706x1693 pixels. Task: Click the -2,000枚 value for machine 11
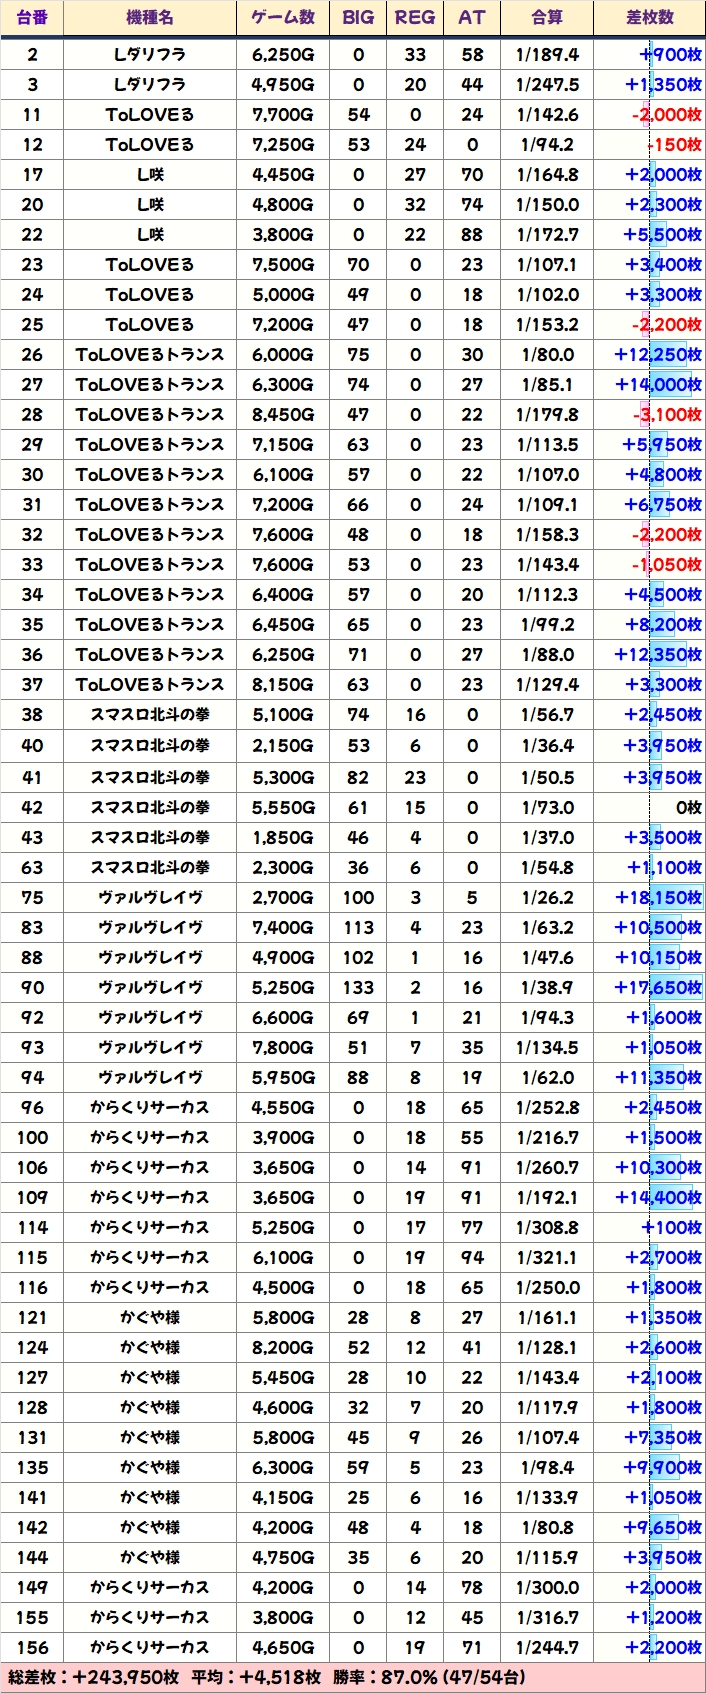666,114
